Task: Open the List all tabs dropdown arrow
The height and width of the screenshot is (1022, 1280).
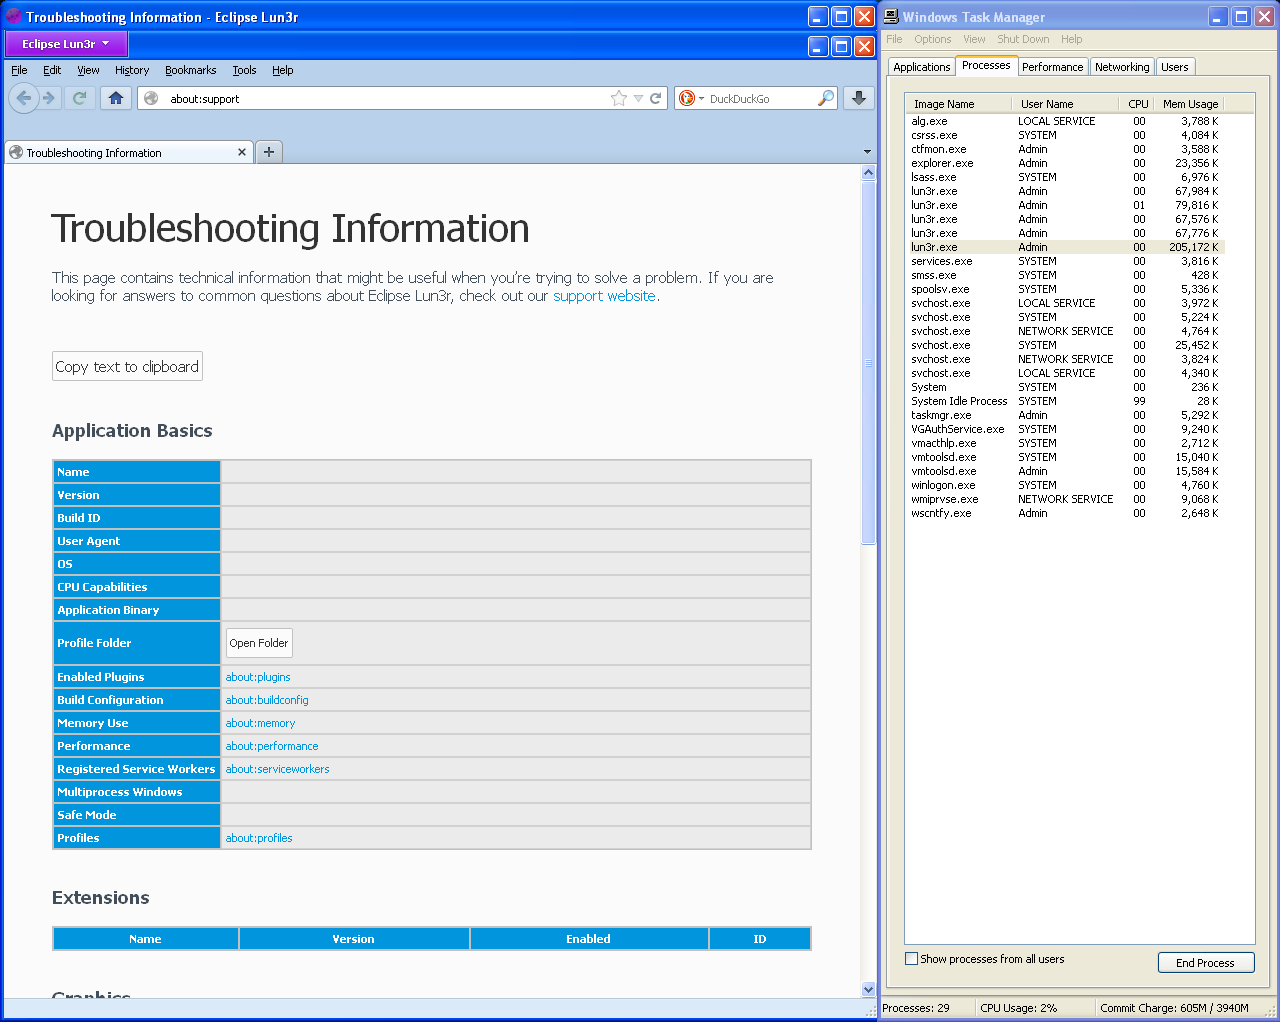Action: (867, 152)
